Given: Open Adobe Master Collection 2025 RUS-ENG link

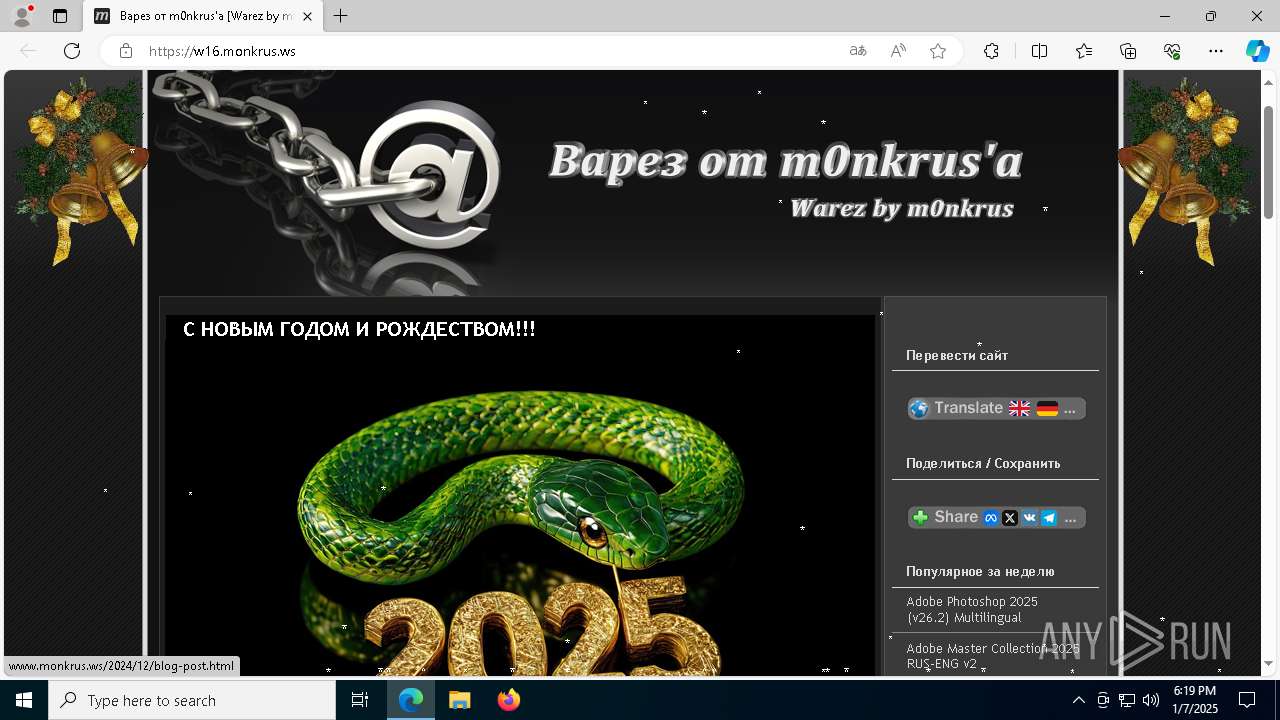Looking at the screenshot, I should (x=992, y=656).
